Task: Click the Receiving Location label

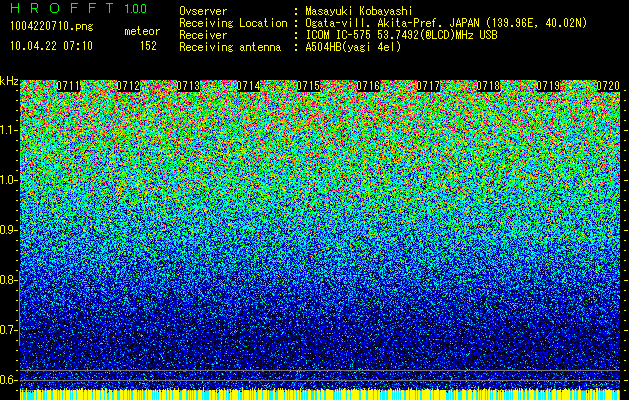Action: (x=233, y=24)
